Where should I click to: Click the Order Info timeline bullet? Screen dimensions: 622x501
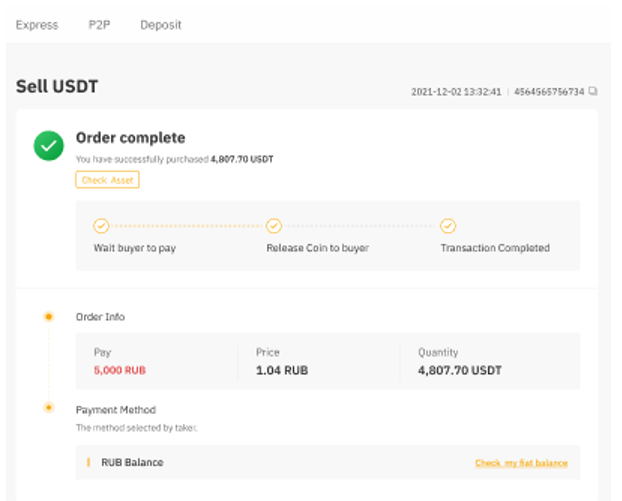click(x=48, y=317)
